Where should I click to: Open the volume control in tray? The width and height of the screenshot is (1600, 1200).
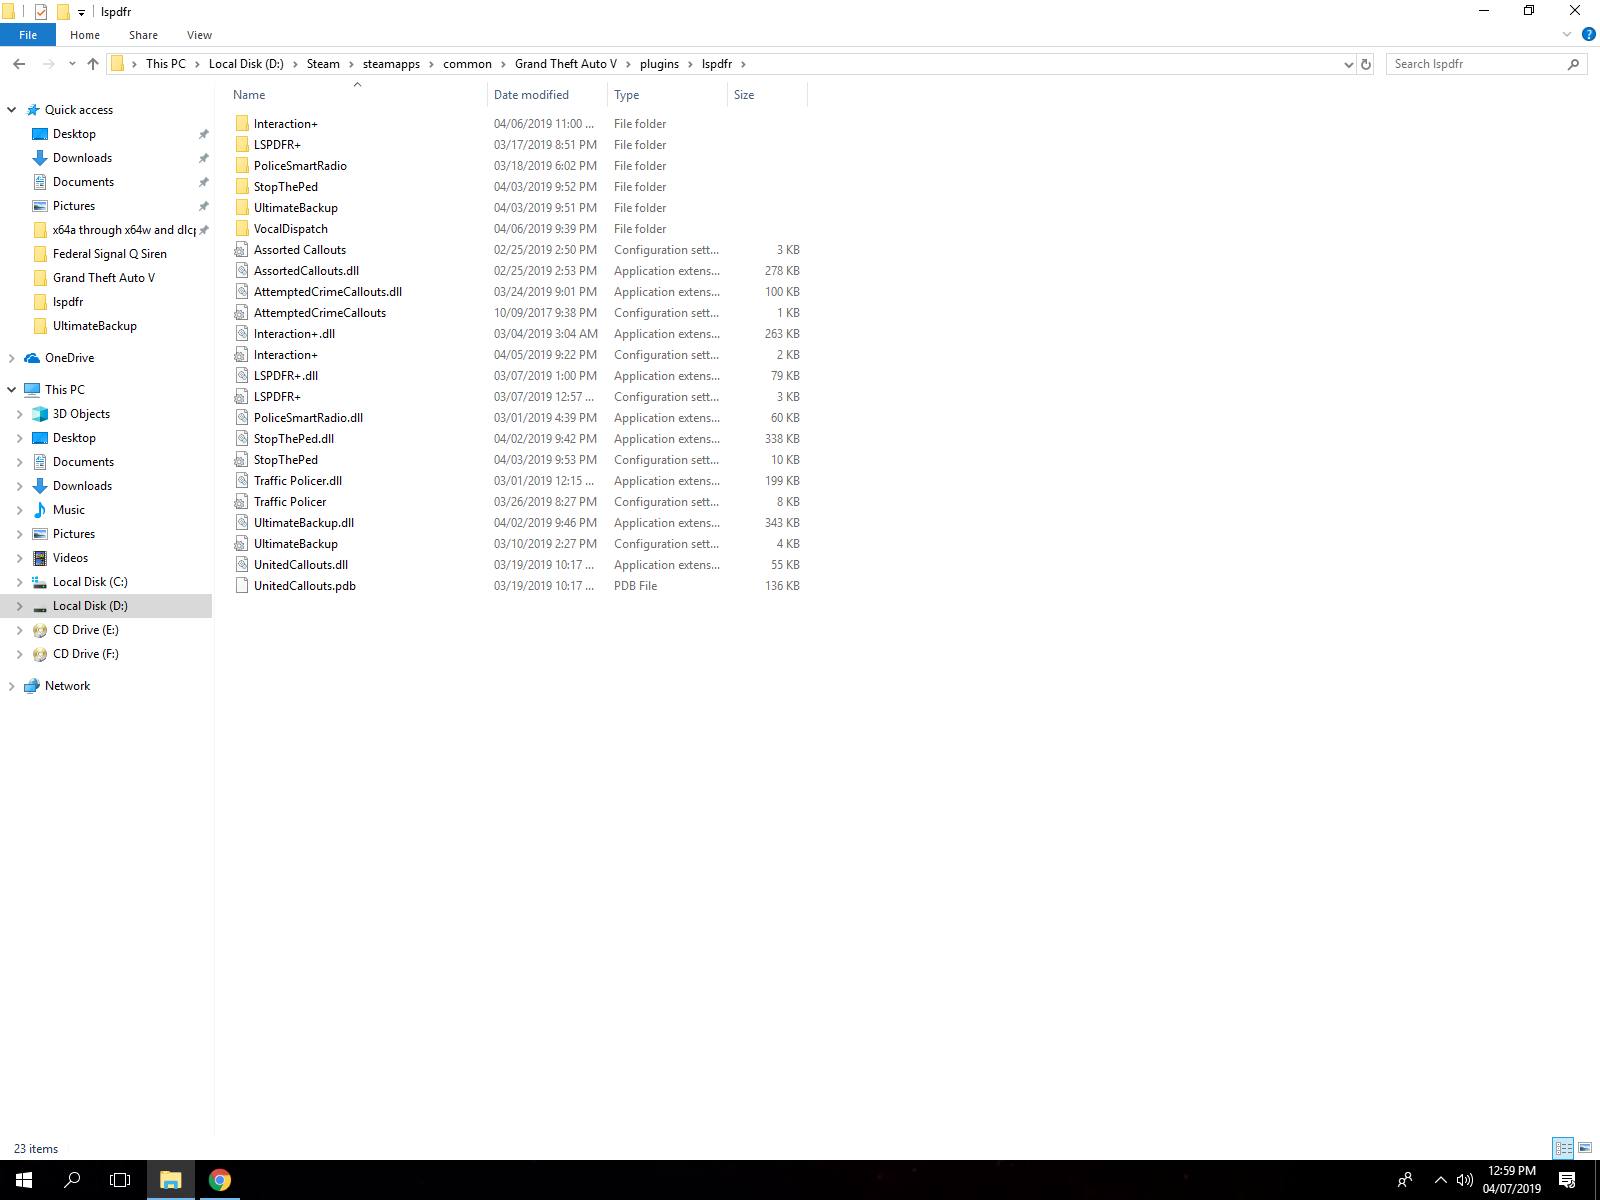click(1465, 1180)
